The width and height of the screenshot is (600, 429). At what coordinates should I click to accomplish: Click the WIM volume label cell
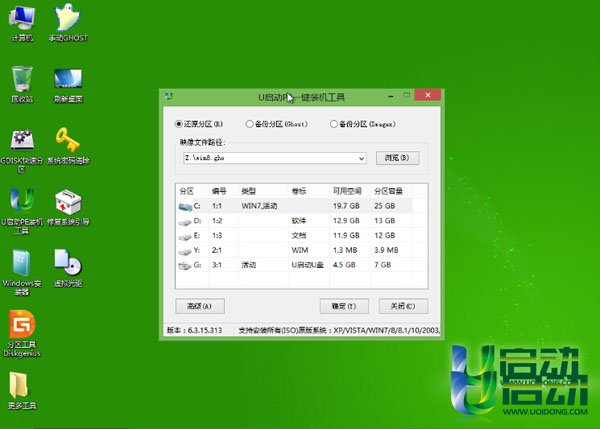coord(300,250)
